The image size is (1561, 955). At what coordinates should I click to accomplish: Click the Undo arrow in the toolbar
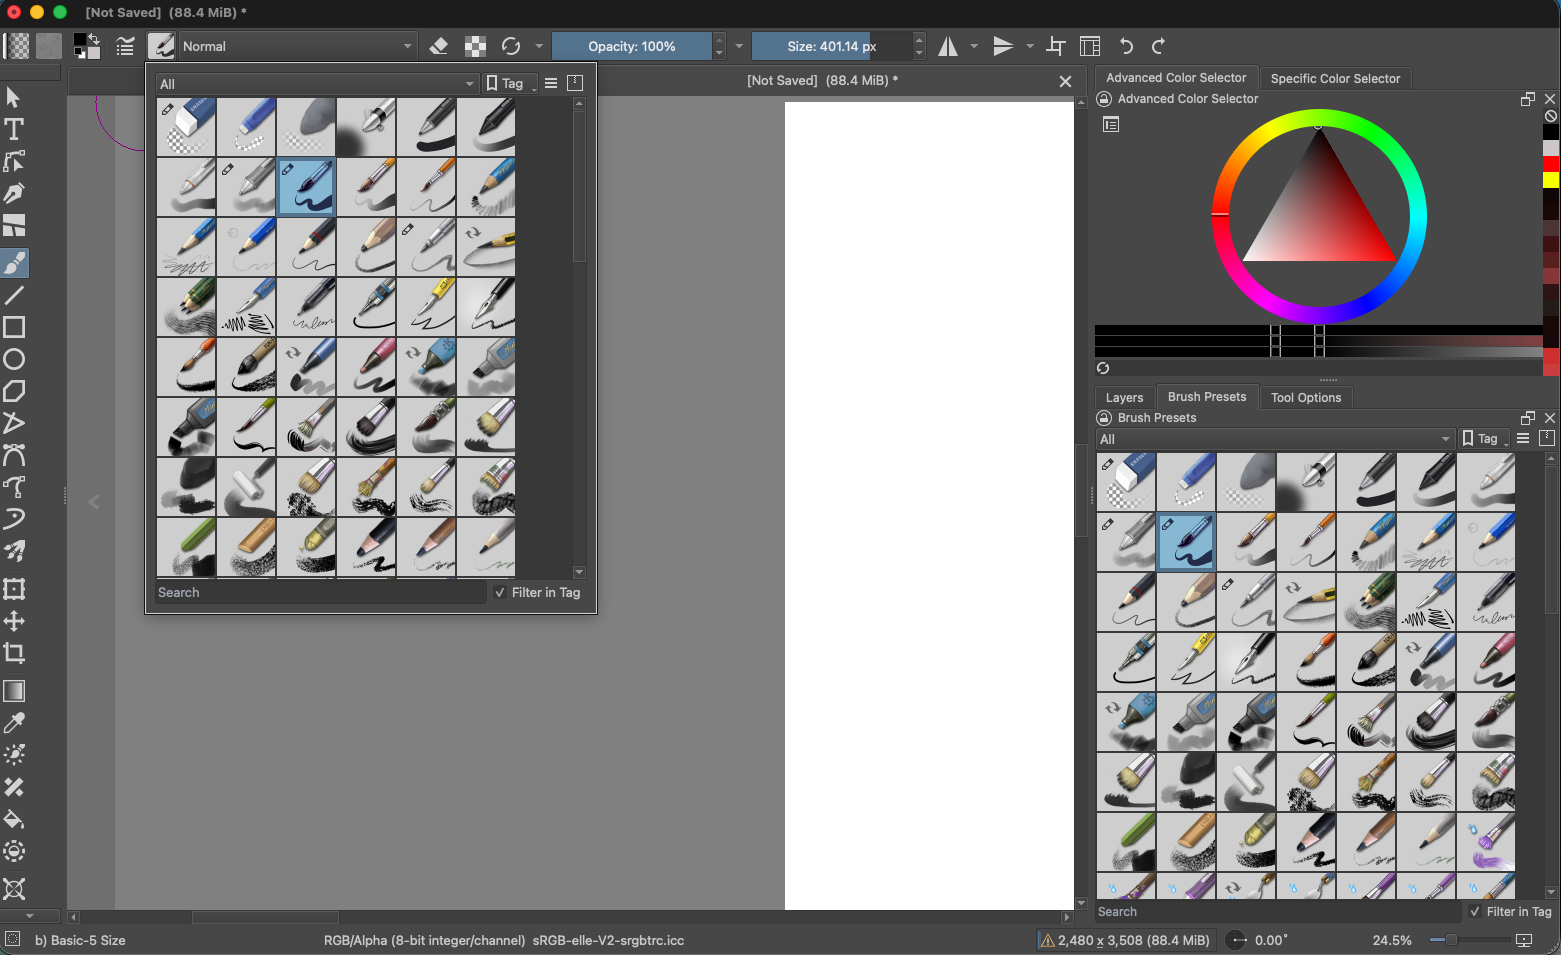point(1126,46)
